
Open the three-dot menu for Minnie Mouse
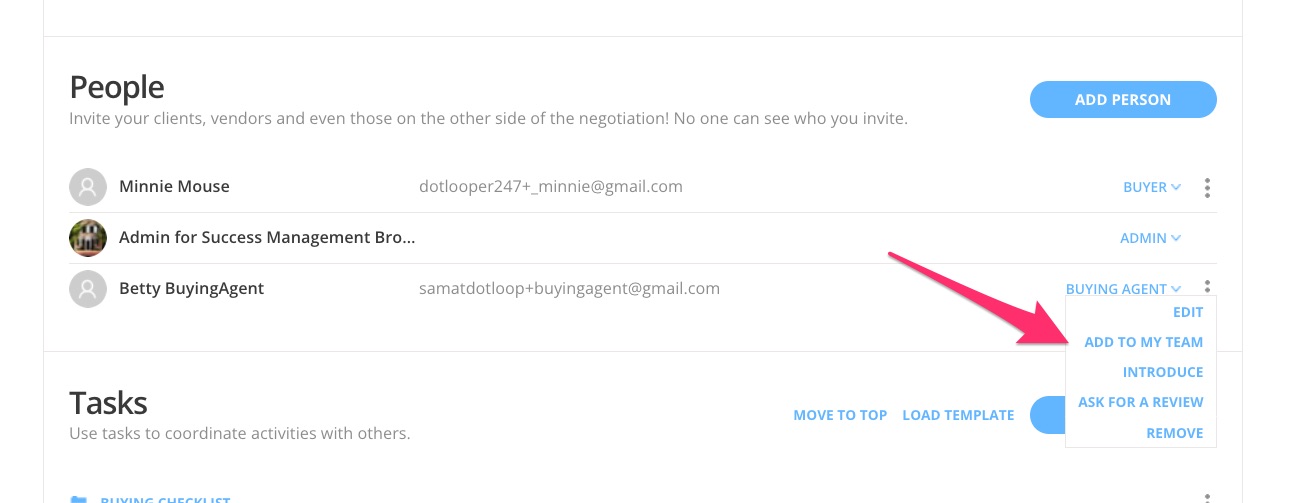1208,187
